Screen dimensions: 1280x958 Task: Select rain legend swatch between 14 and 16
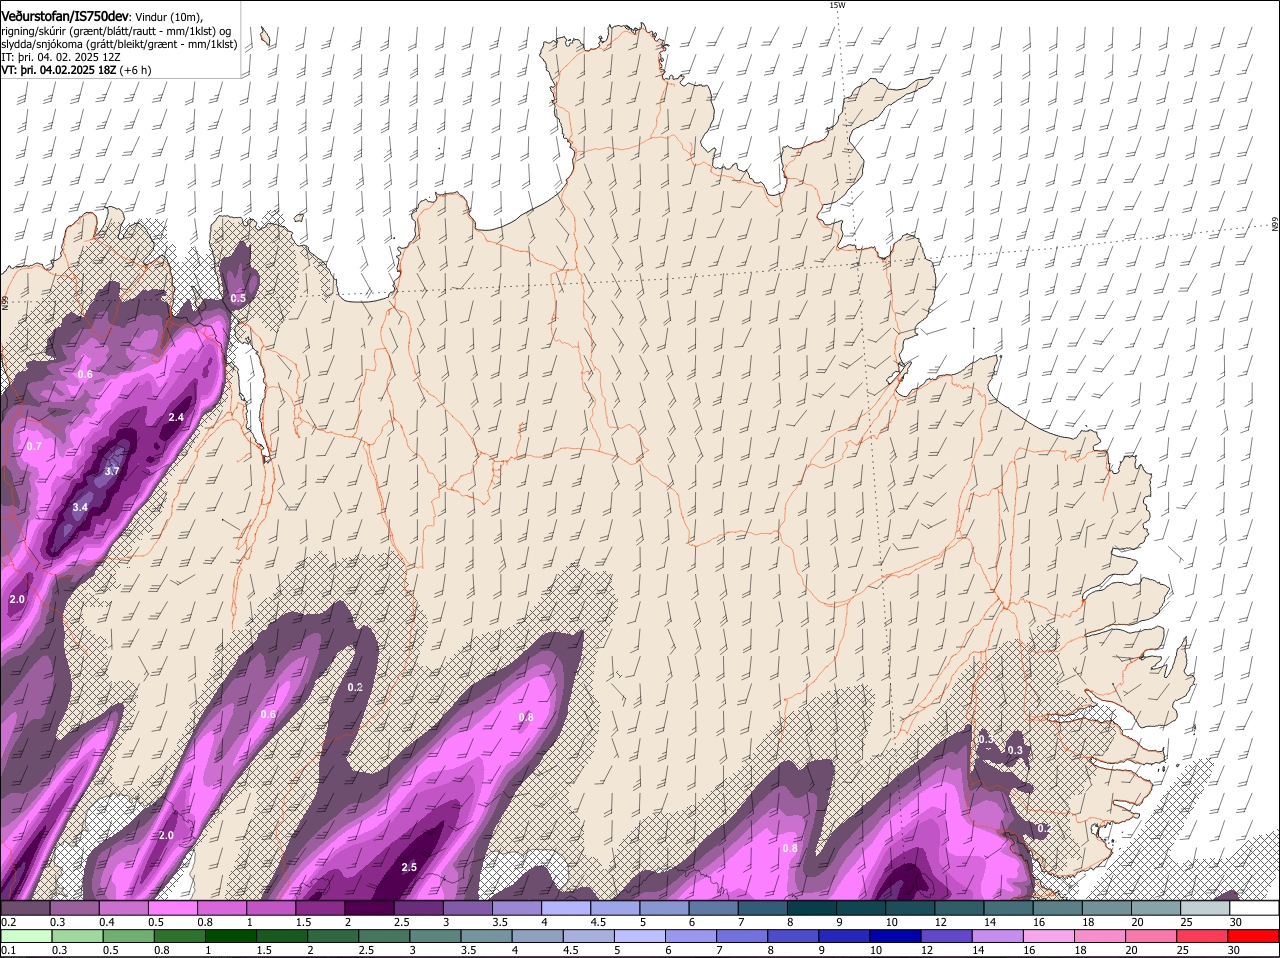coord(996,936)
